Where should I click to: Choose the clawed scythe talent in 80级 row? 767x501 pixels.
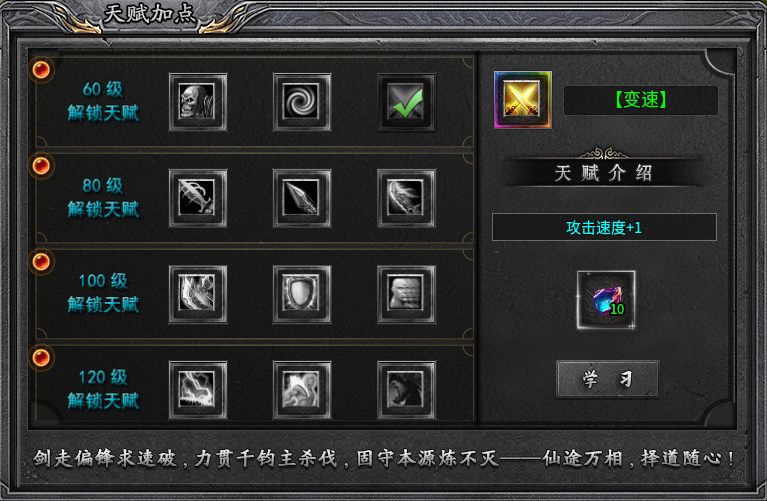198,198
